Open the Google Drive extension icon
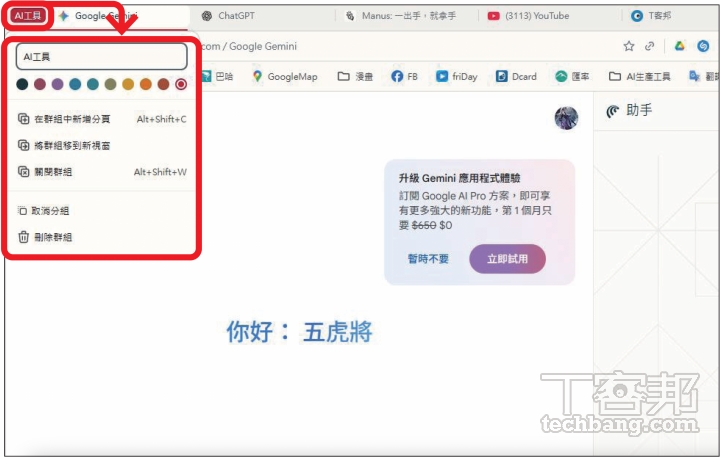The image size is (720, 457). click(680, 46)
